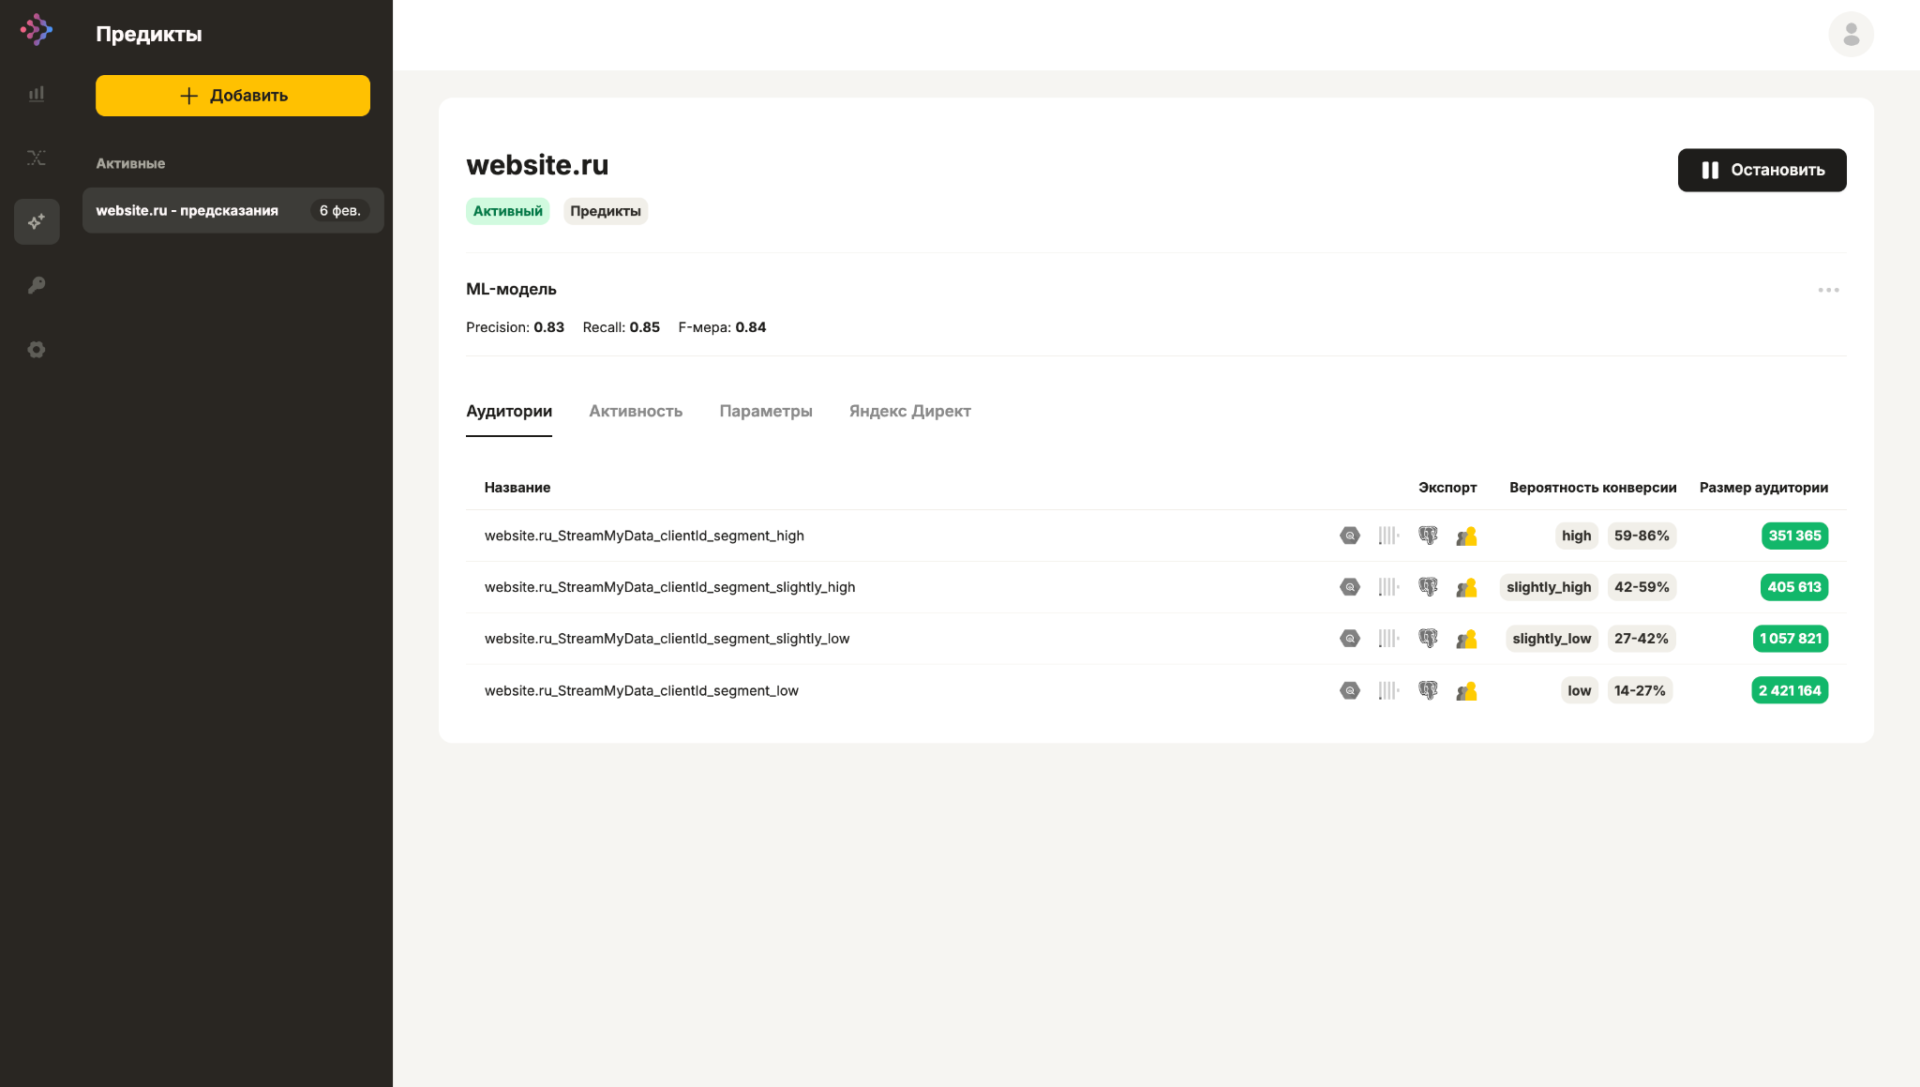This screenshot has width=1920, height=1087.
Task: Click the shuffle/crossover icon in sidebar
Action: coord(36,157)
